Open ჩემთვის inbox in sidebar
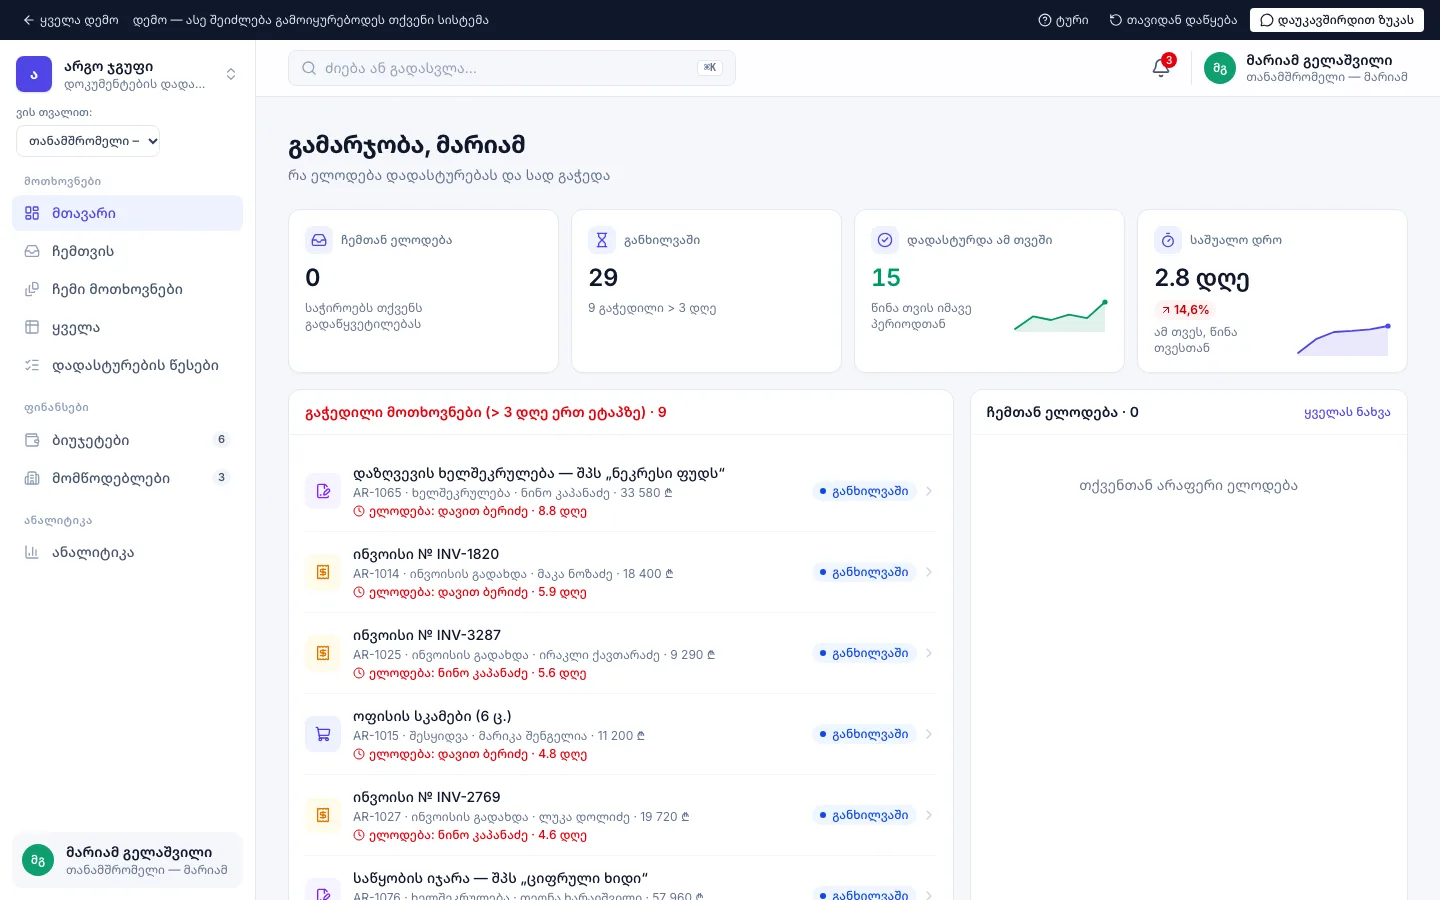 (127, 251)
